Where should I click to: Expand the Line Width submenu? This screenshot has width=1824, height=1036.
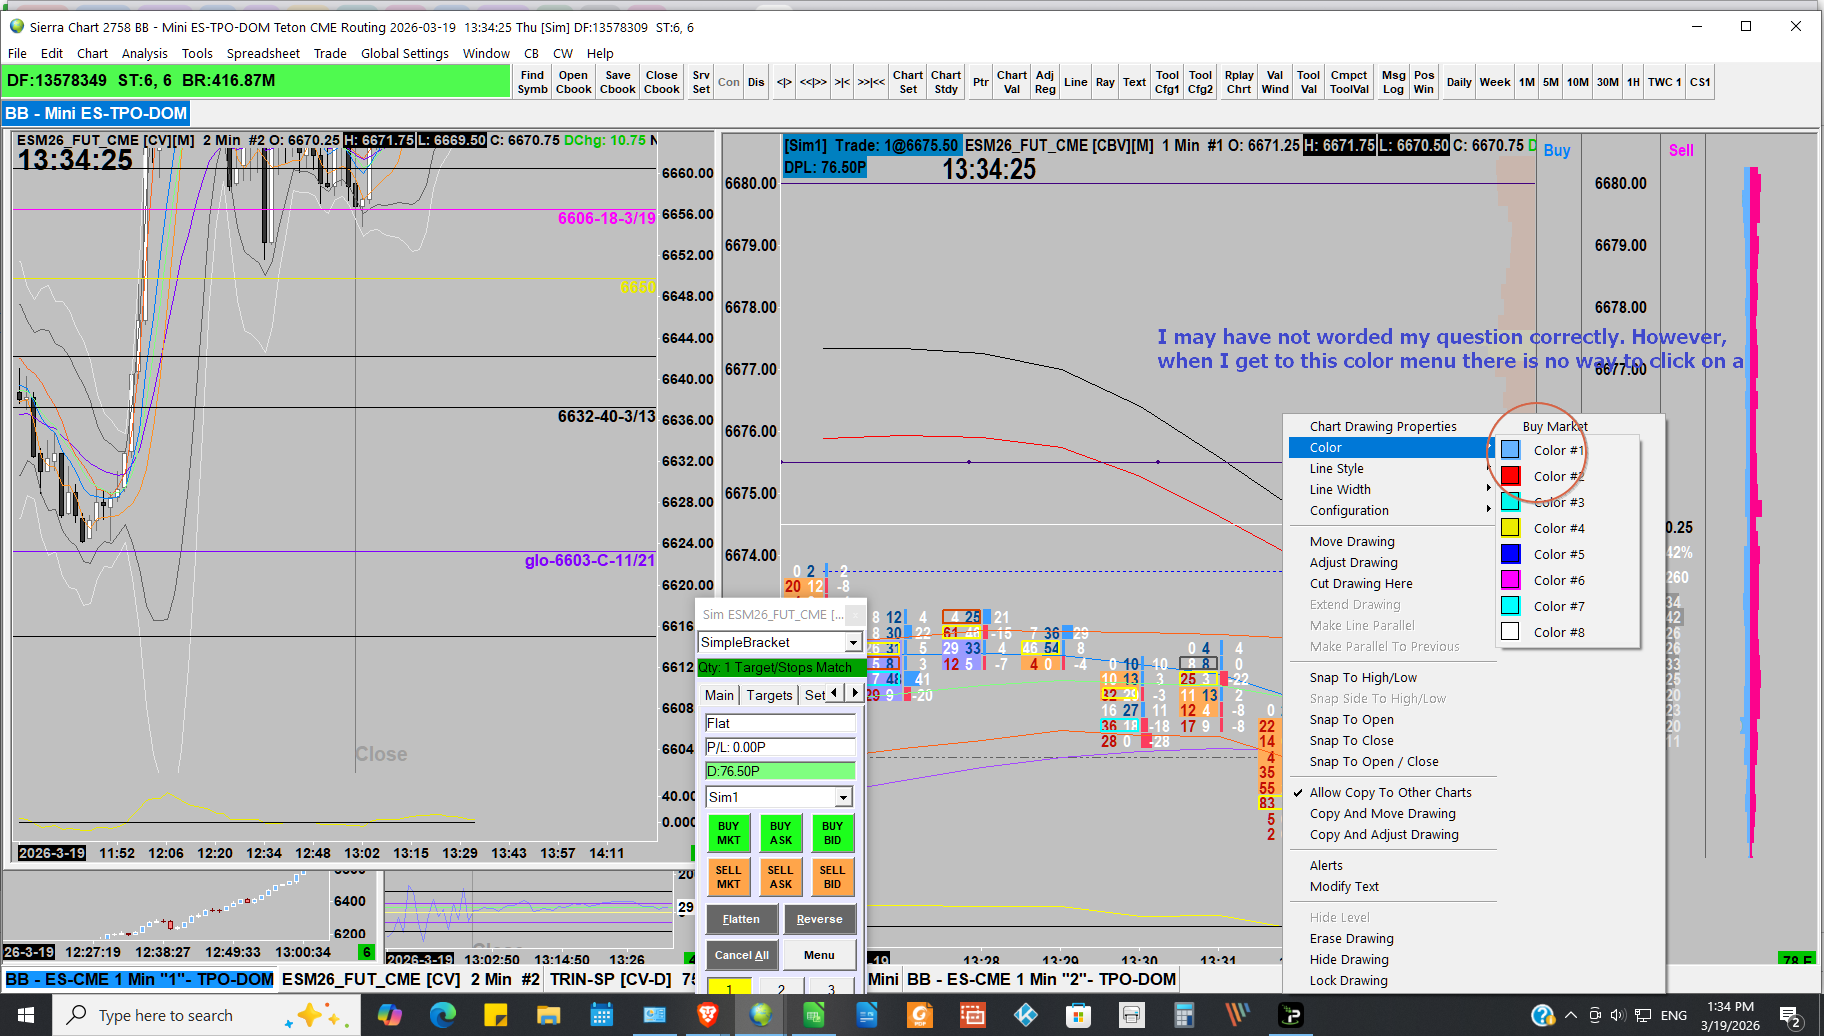1391,490
